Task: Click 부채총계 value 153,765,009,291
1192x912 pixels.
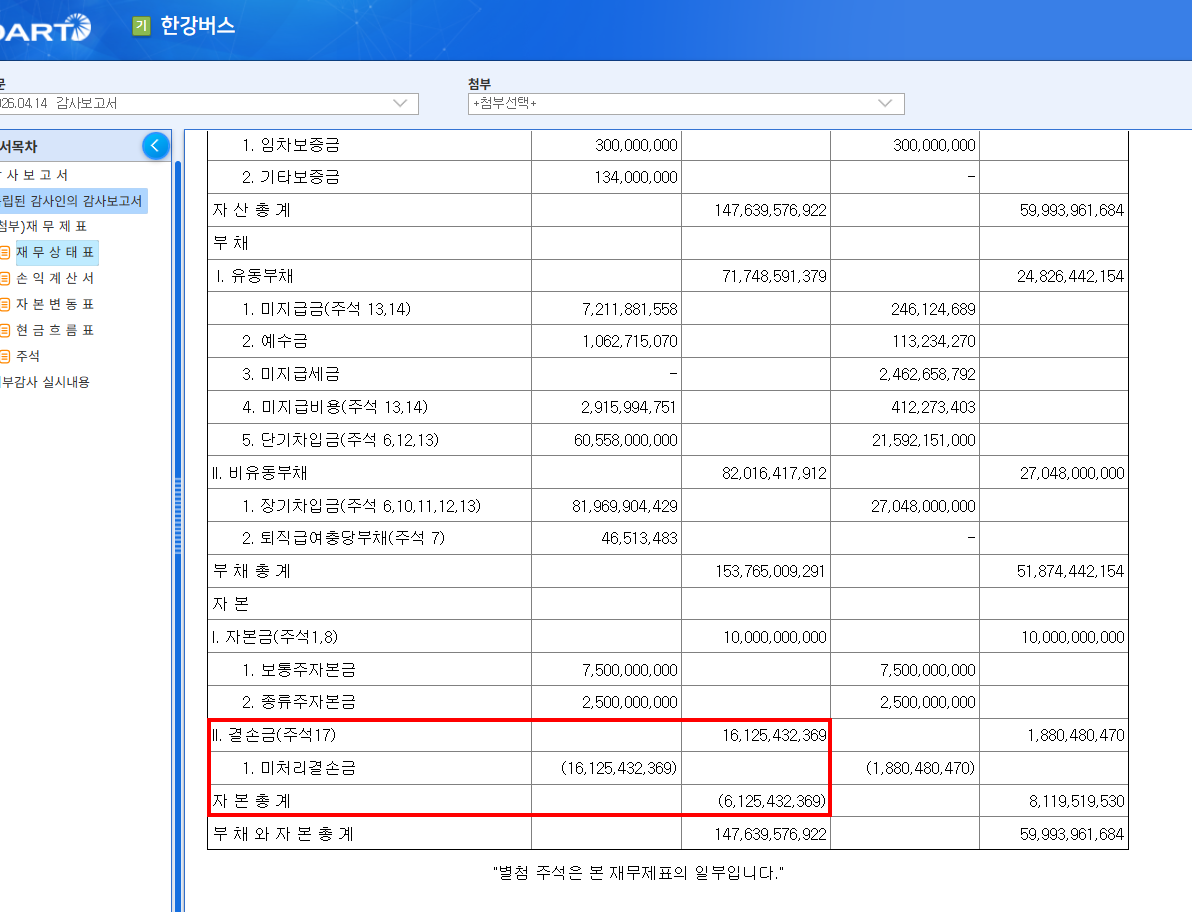Action: (770, 572)
